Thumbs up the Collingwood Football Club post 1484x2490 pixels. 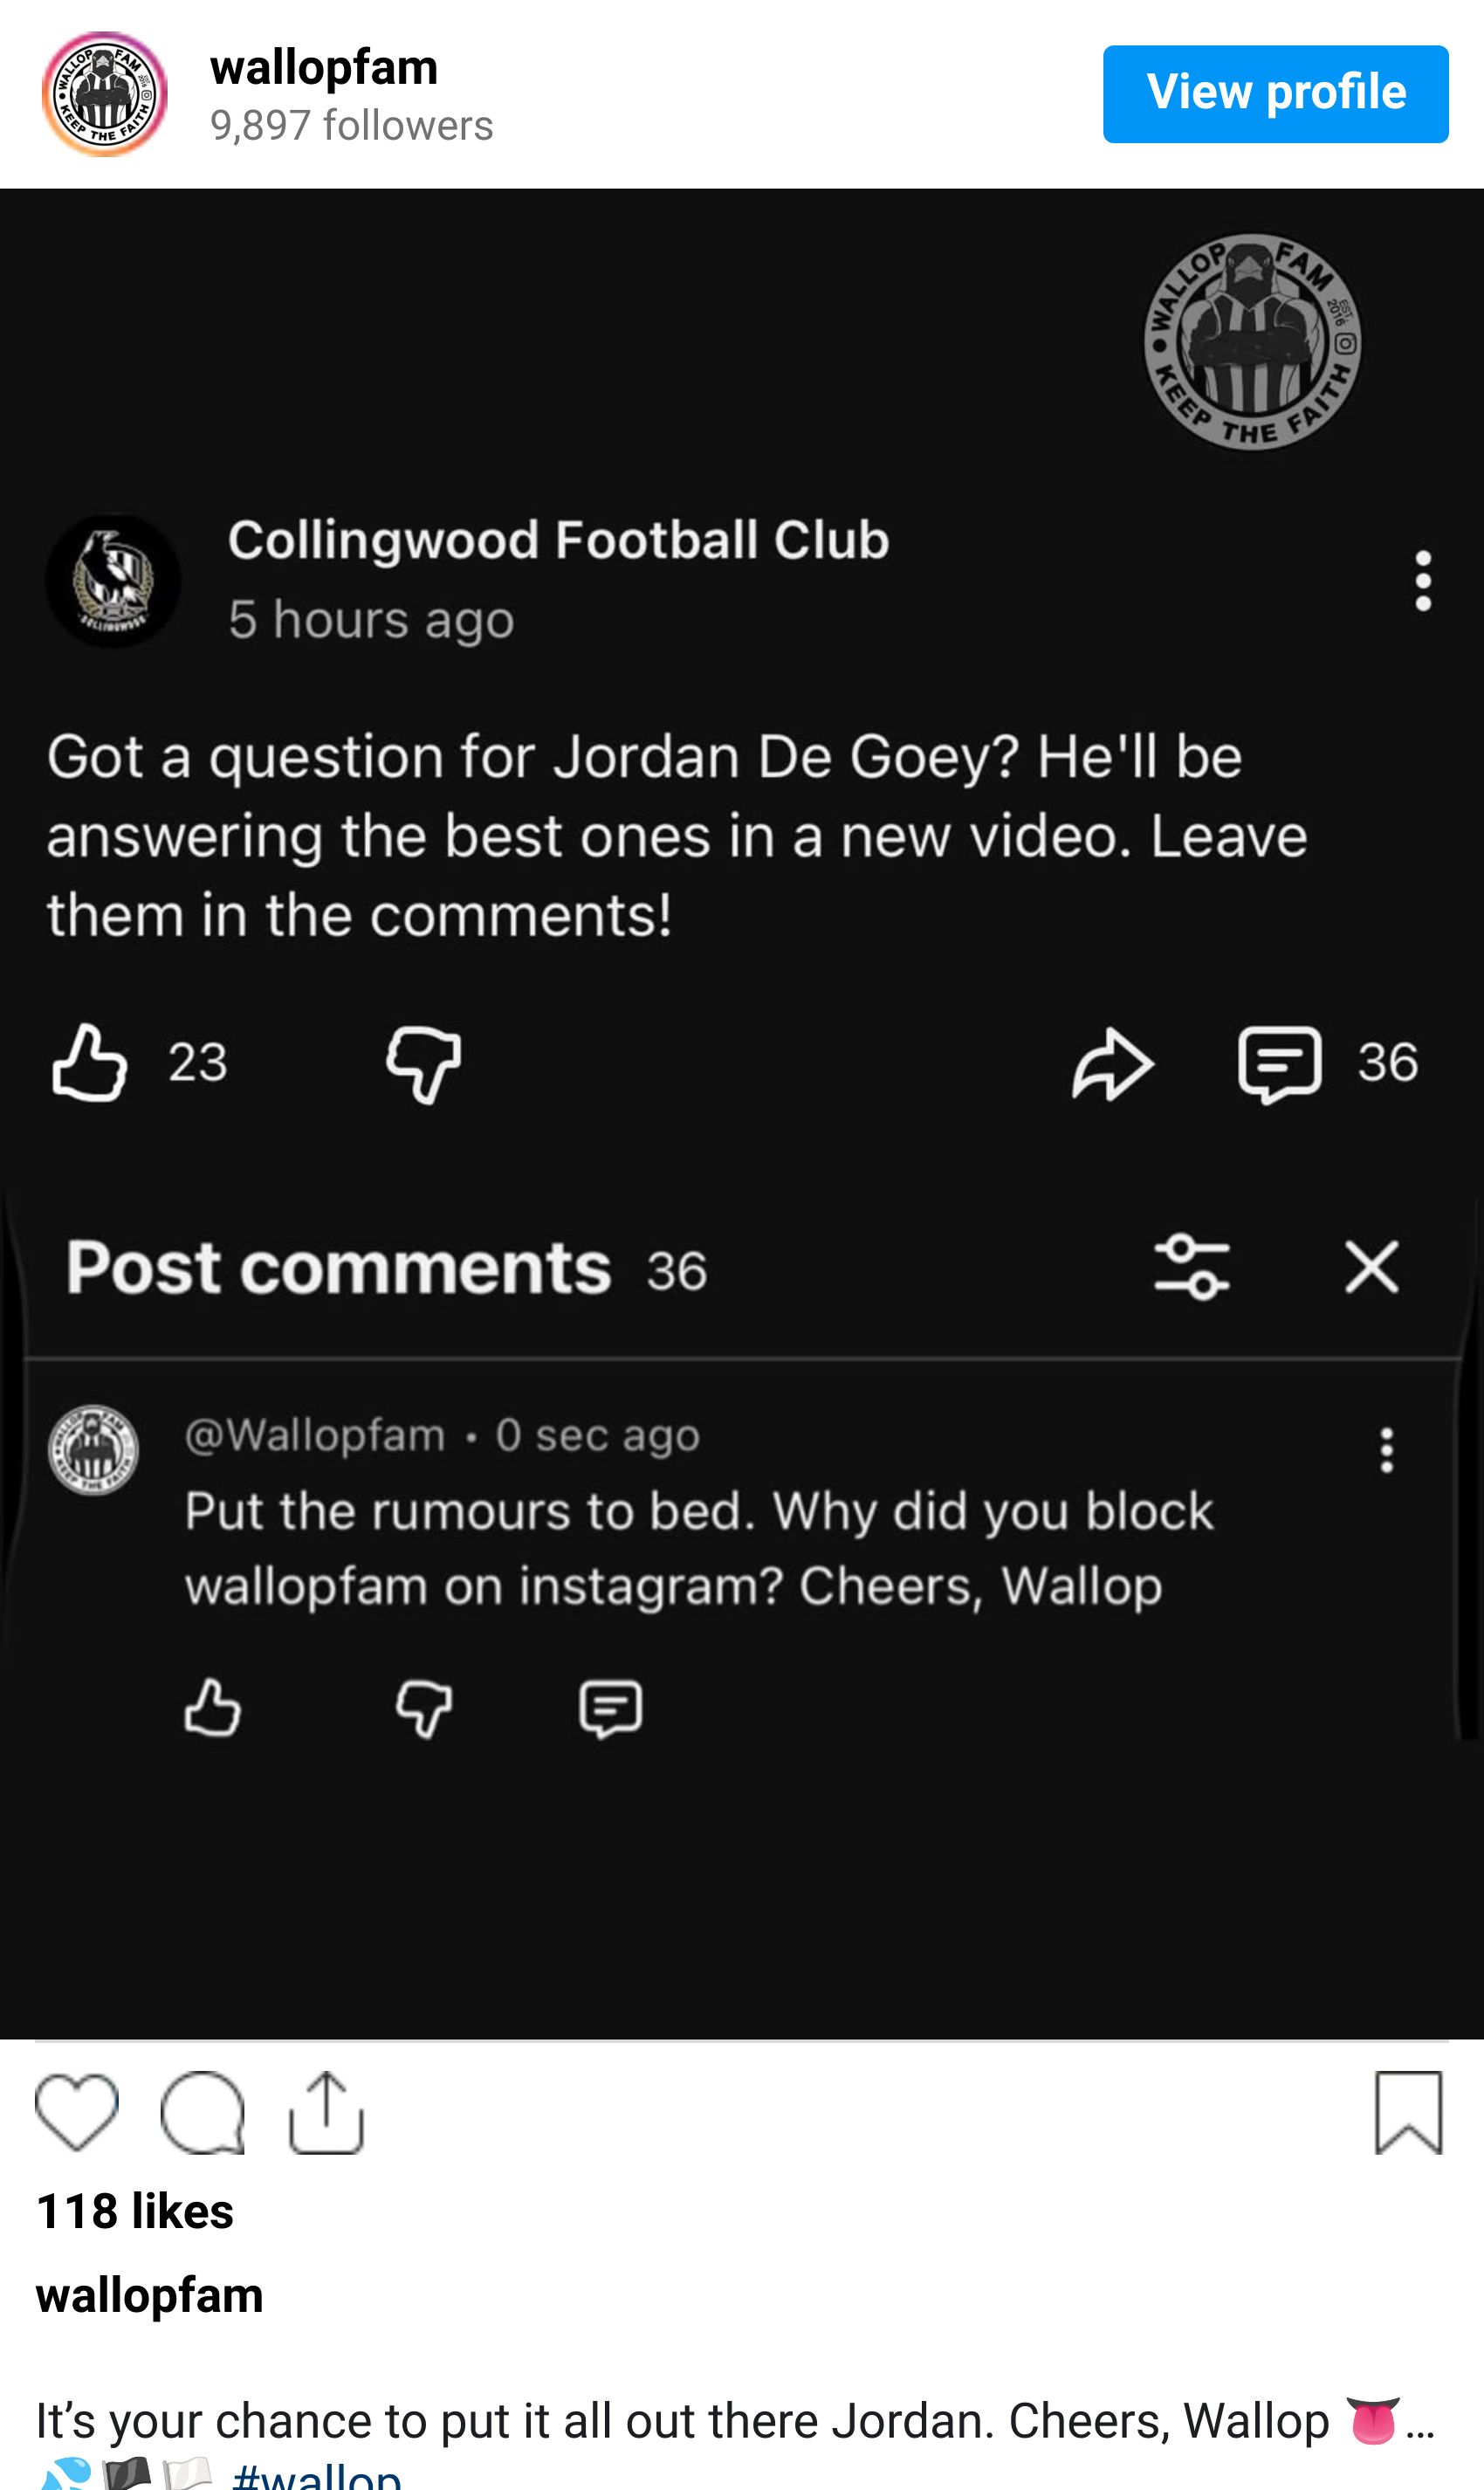(x=90, y=1062)
